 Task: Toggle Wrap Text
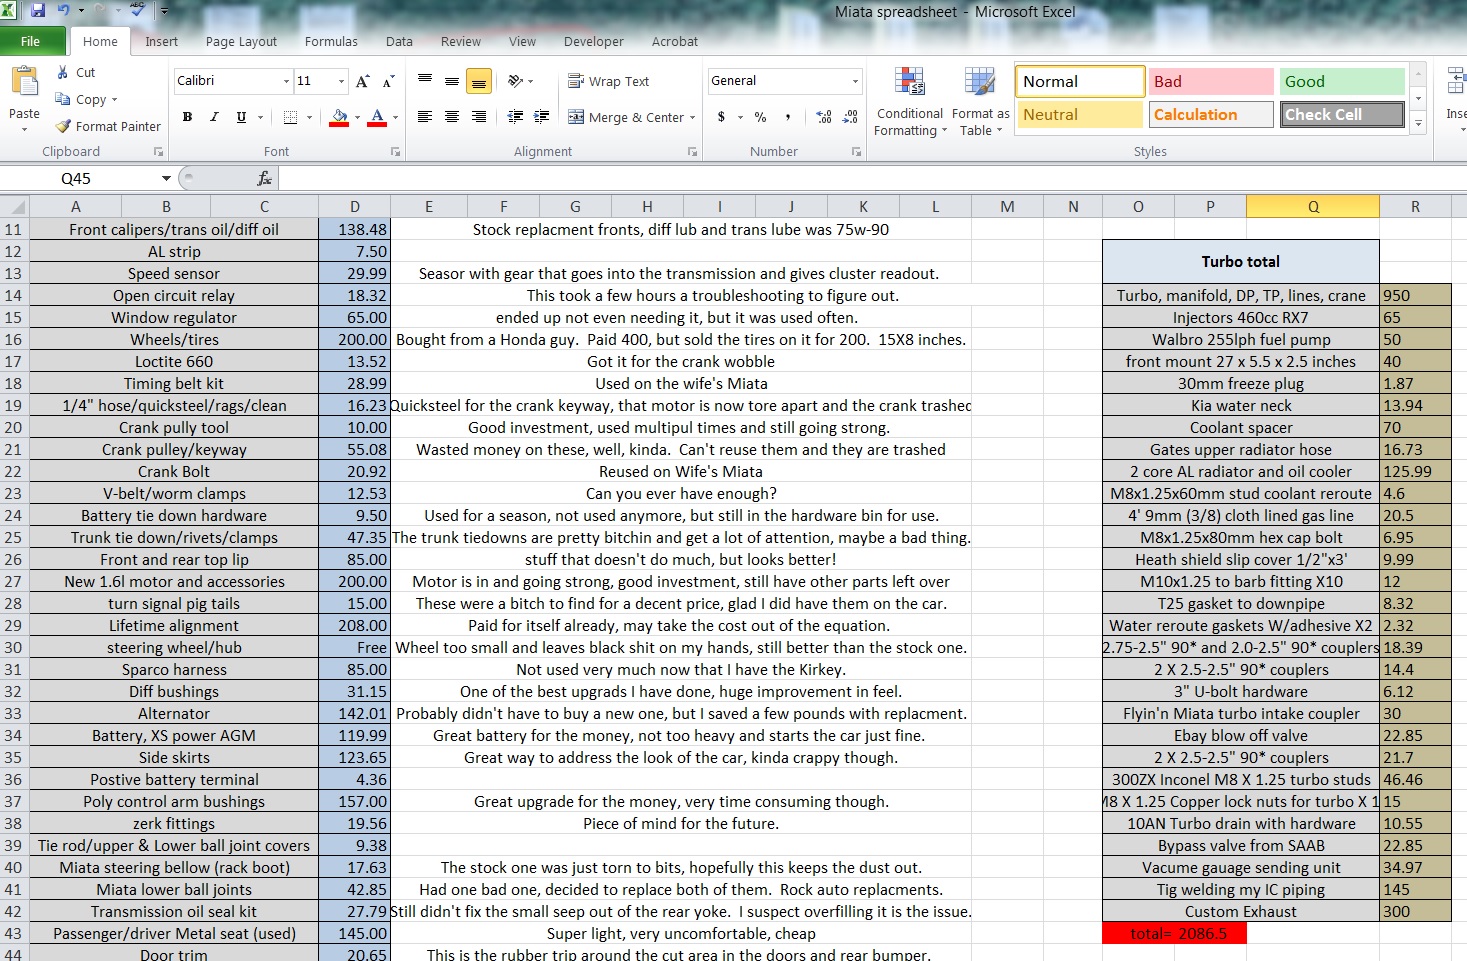tap(609, 81)
